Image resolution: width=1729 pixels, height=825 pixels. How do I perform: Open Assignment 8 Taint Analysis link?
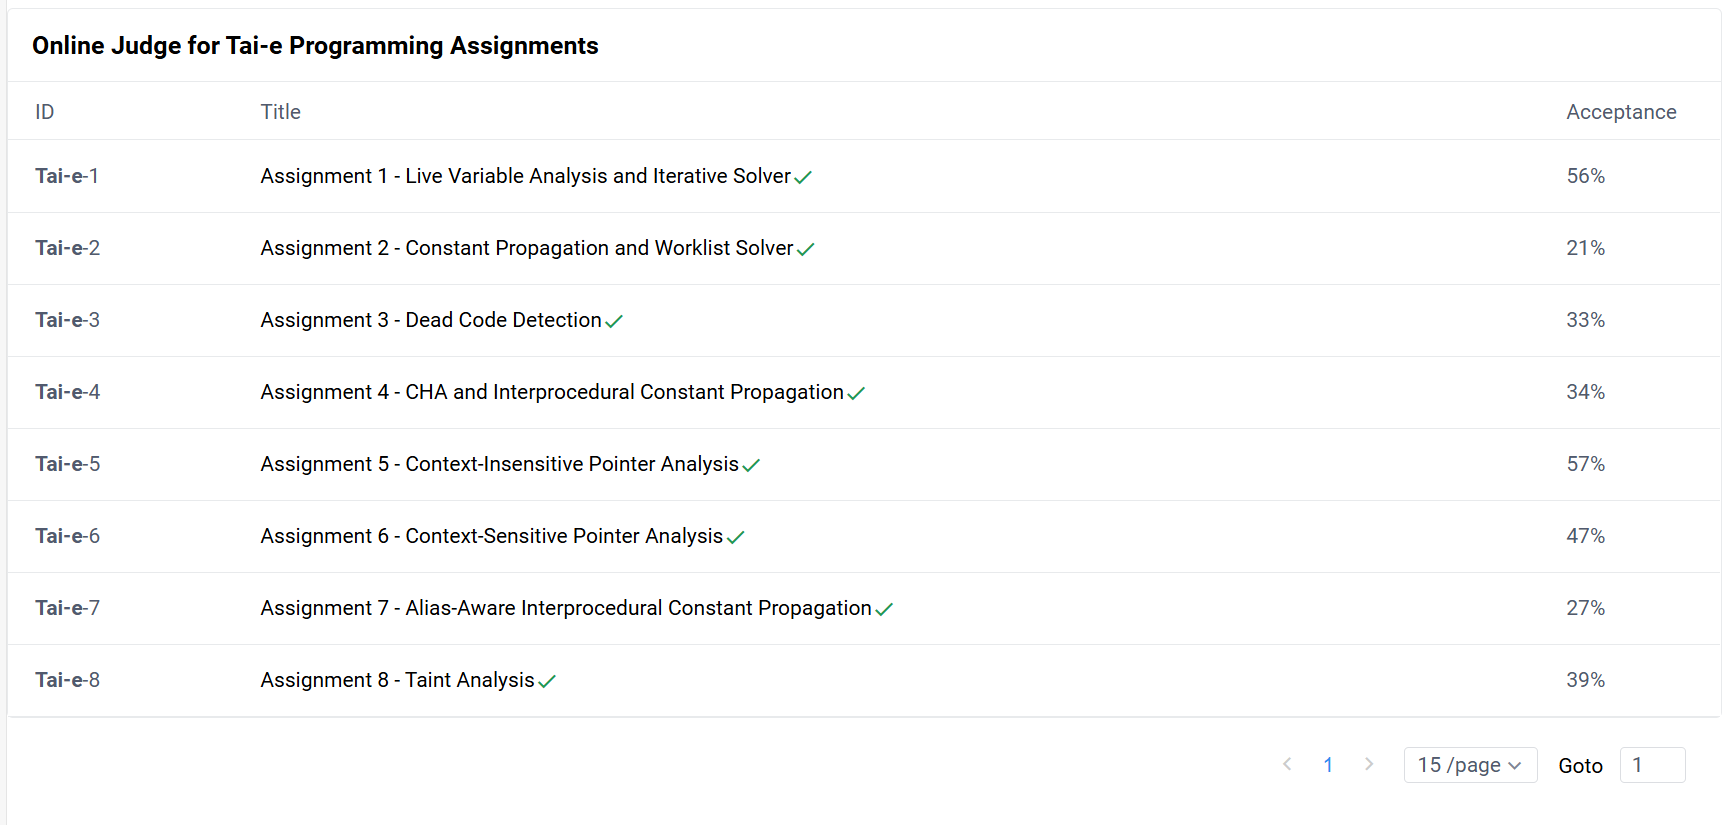coord(398,680)
